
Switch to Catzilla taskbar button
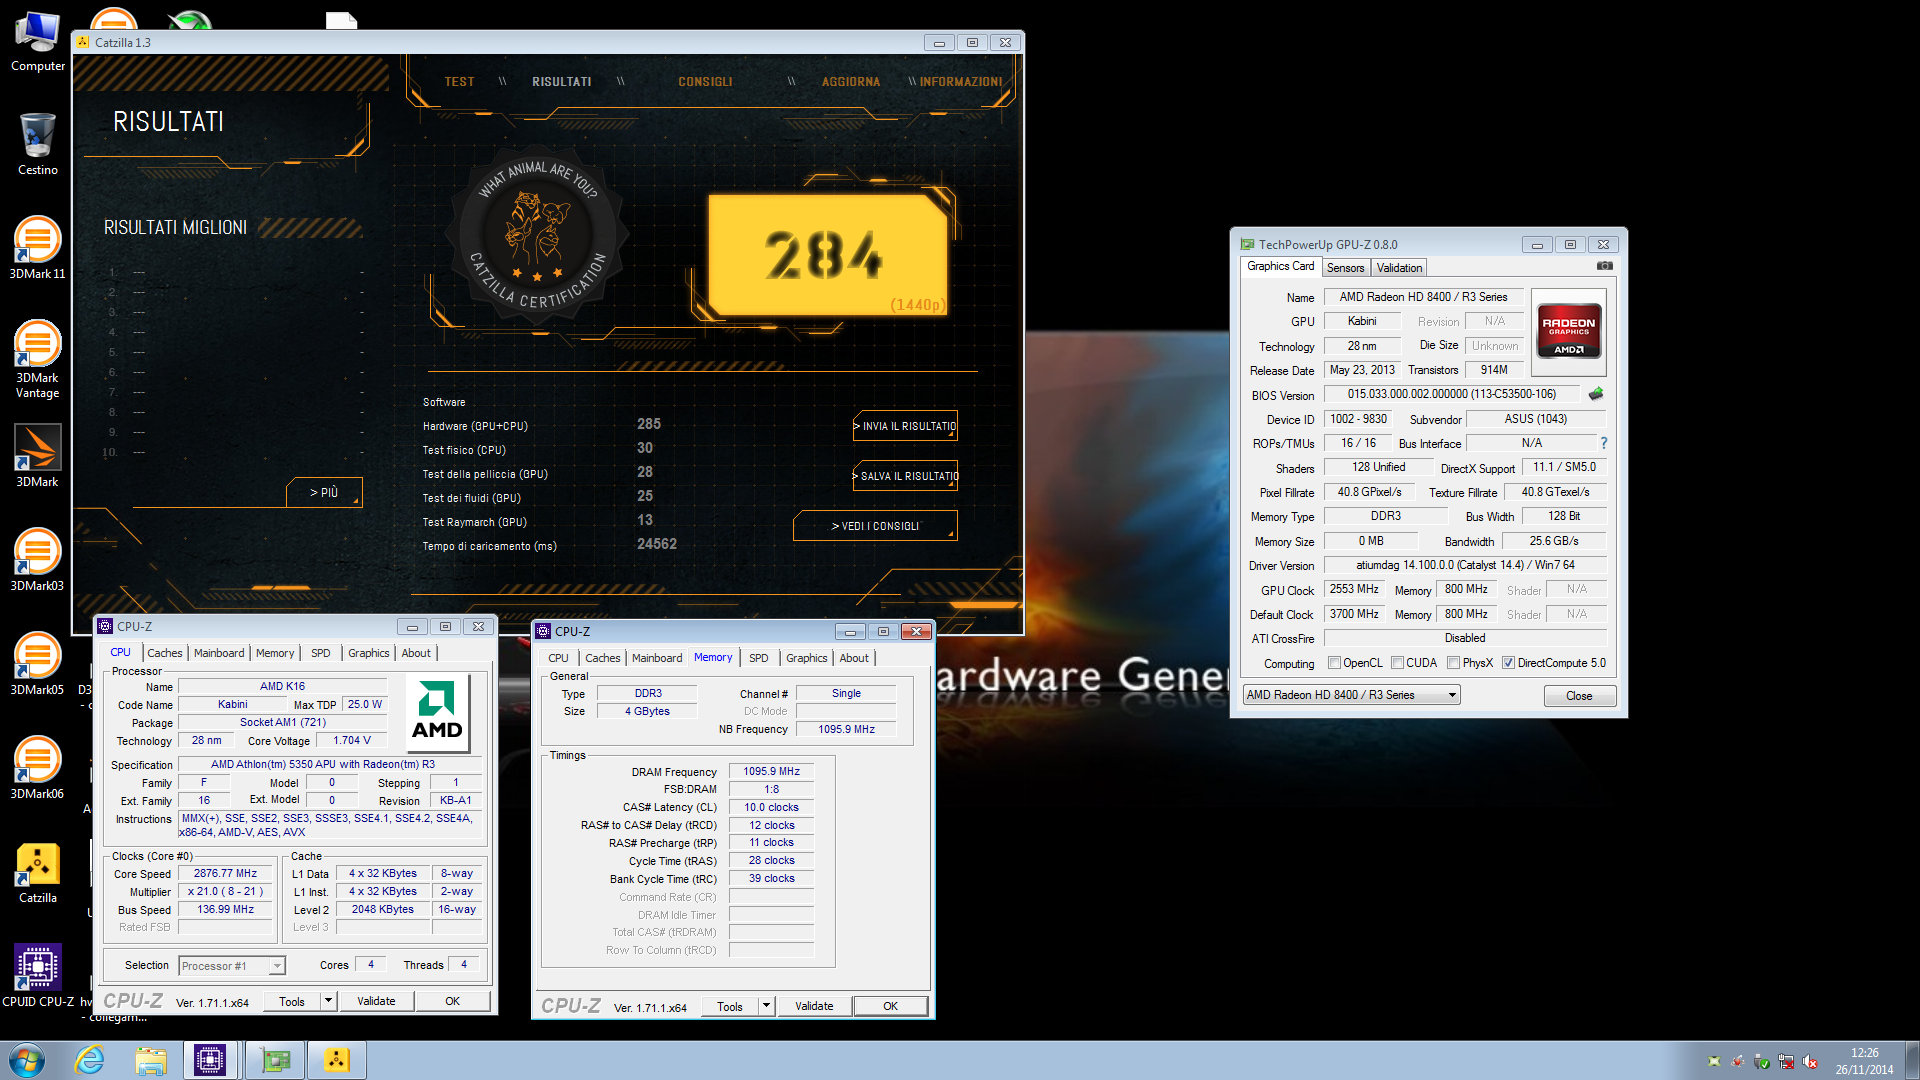click(337, 1060)
